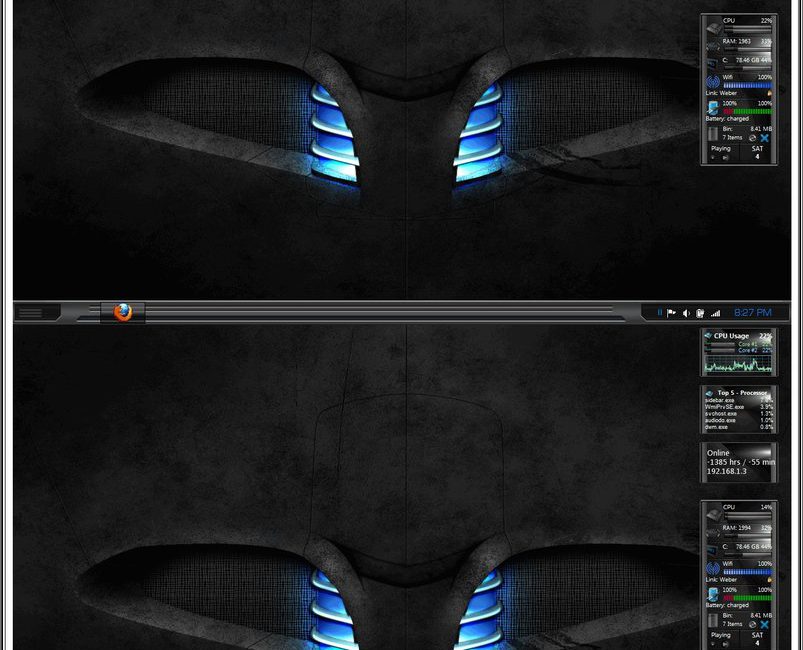This screenshot has height=650, width=803.
Task: Click the blue X empty-bin icon in the CPU 22% gadget
Action: [765, 138]
